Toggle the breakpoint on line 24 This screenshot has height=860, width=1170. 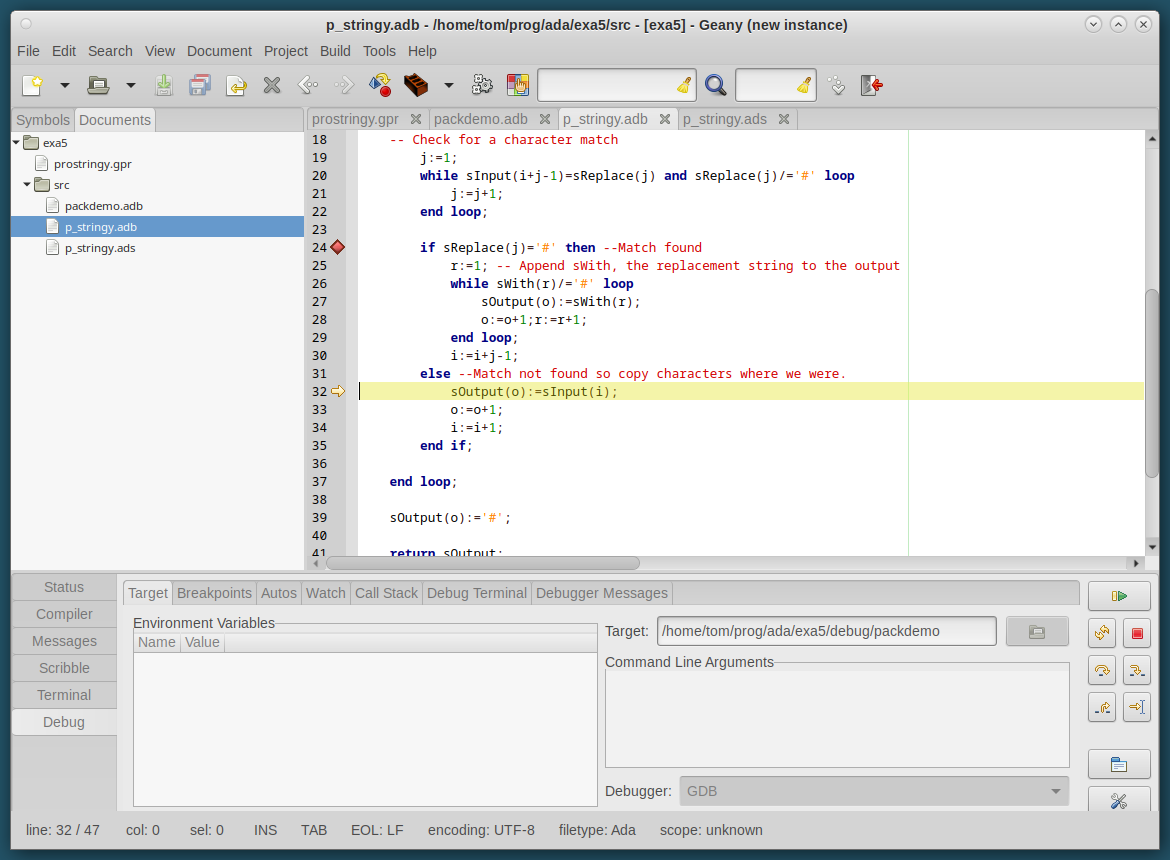click(x=338, y=247)
